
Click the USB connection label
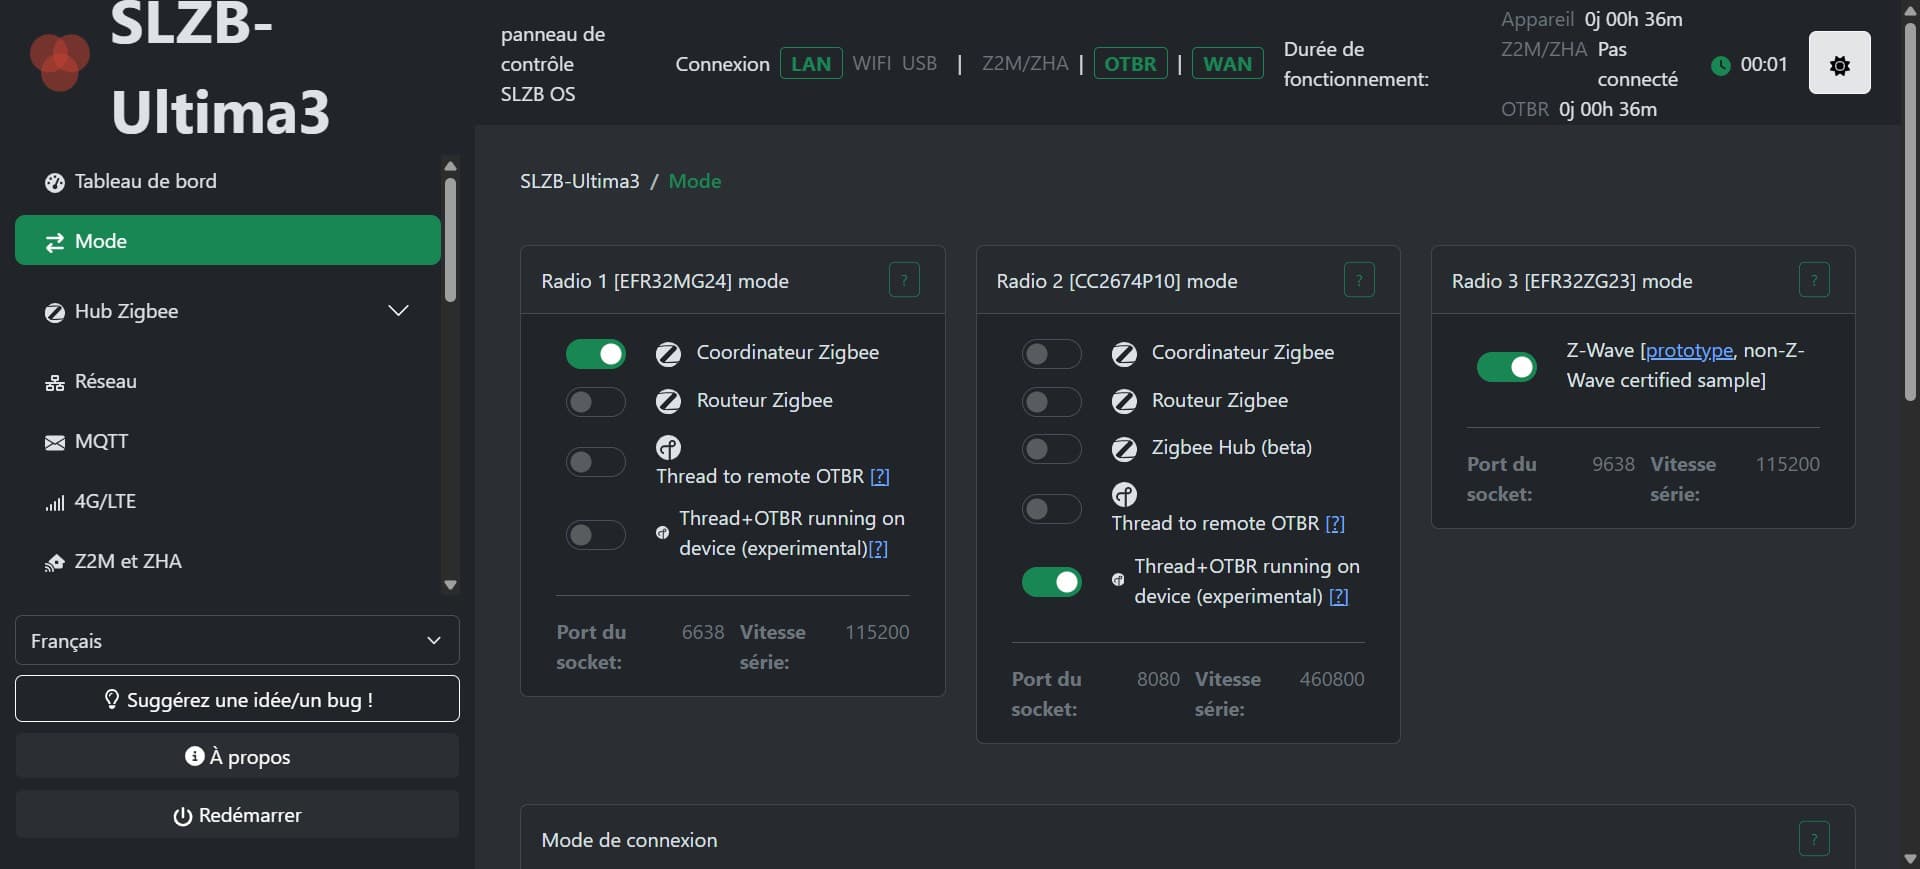point(919,64)
